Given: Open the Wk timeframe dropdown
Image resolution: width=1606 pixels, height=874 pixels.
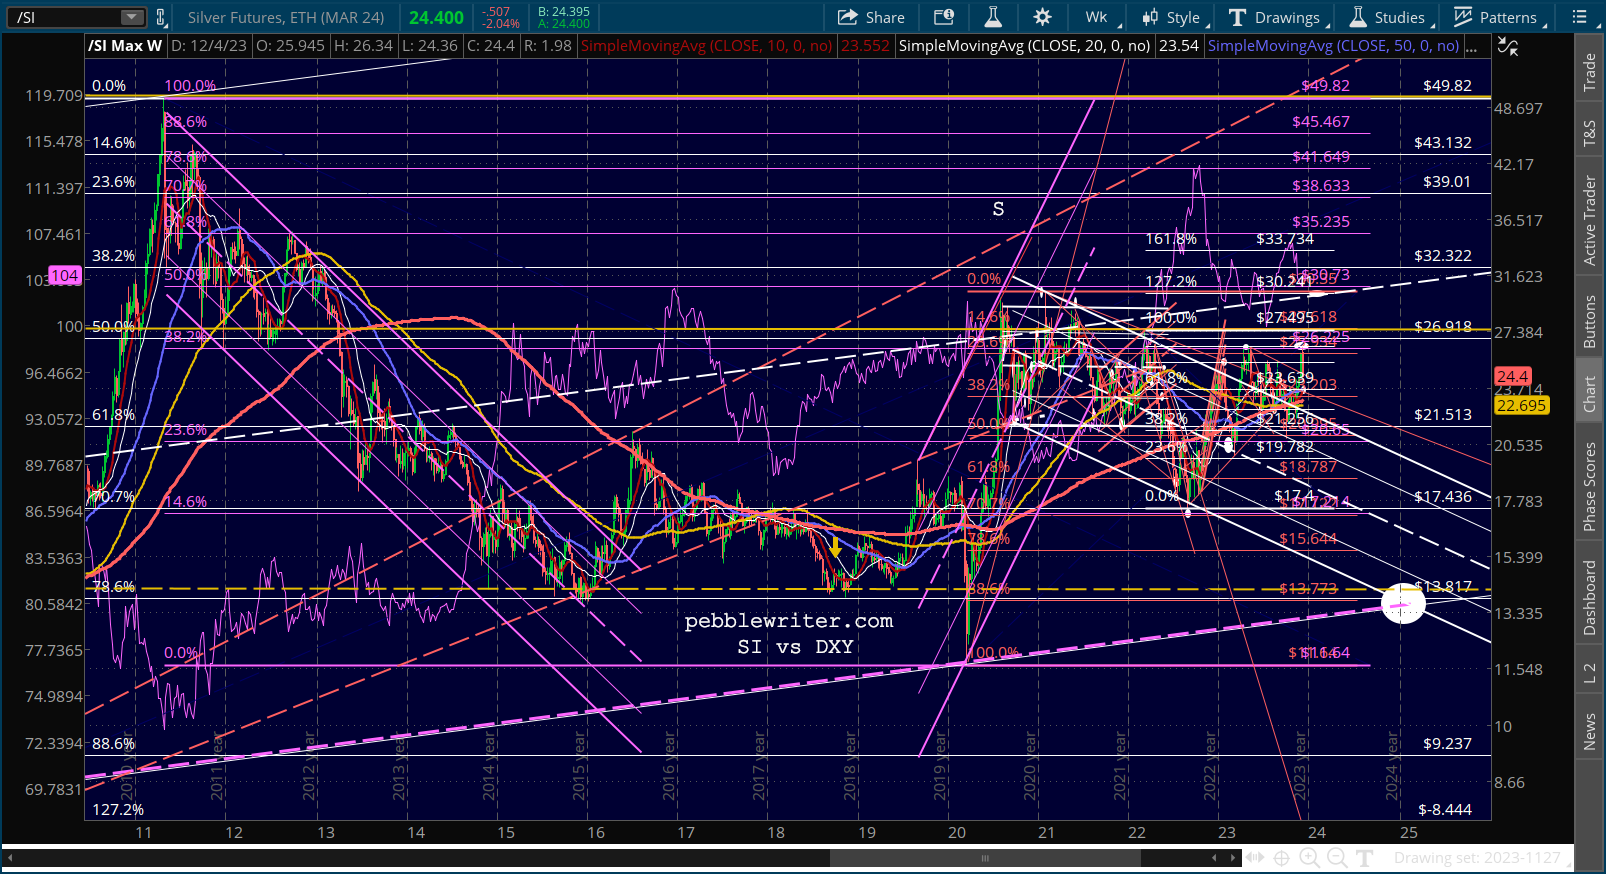Looking at the screenshot, I should click(1100, 17).
